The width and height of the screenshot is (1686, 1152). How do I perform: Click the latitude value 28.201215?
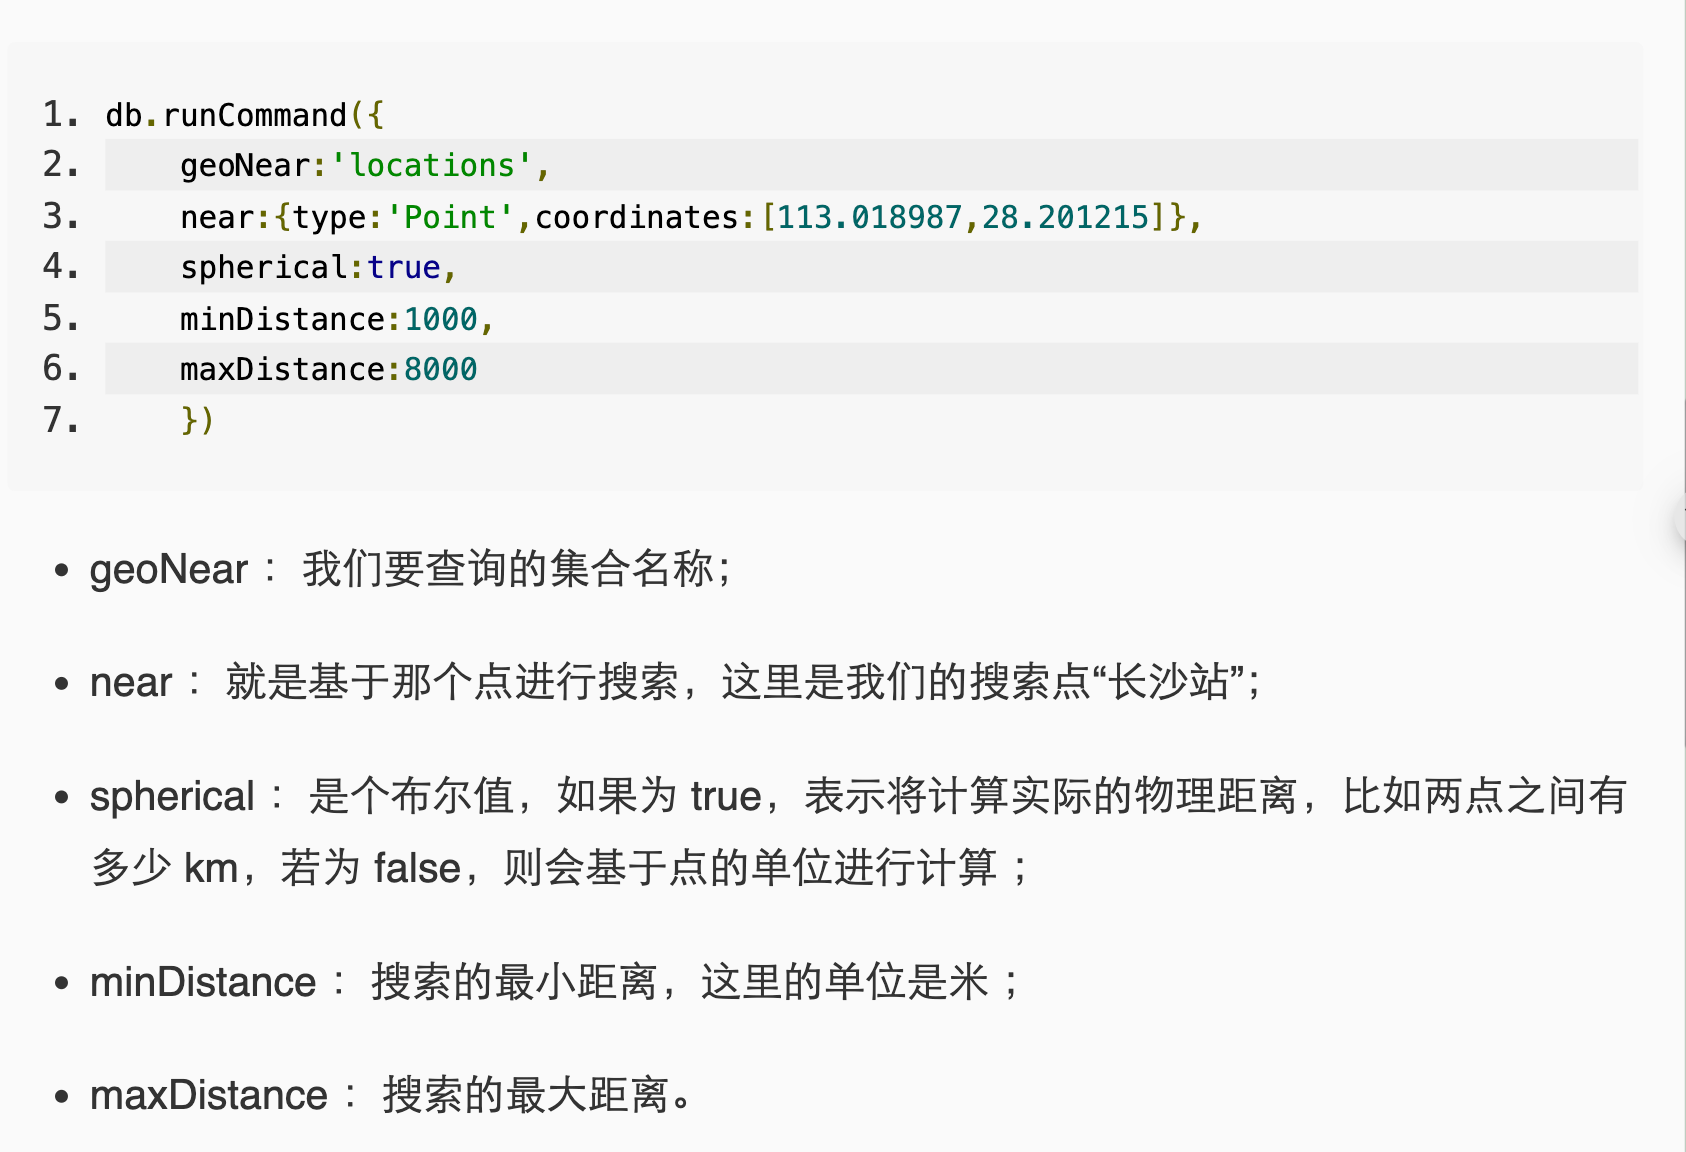(1065, 217)
